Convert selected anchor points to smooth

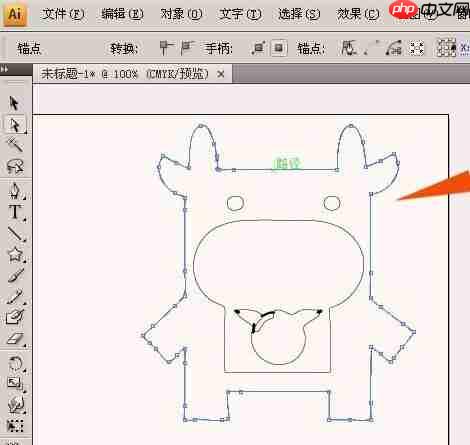(x=187, y=48)
